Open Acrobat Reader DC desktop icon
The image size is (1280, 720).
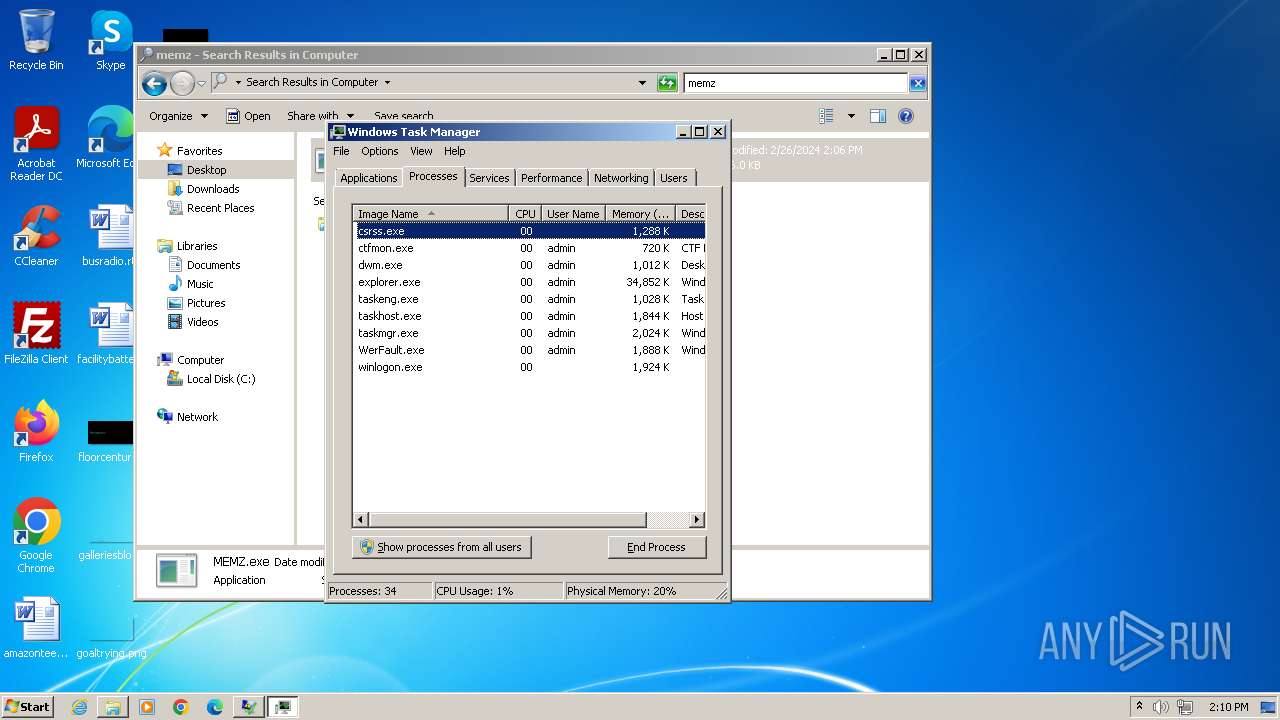click(36, 145)
